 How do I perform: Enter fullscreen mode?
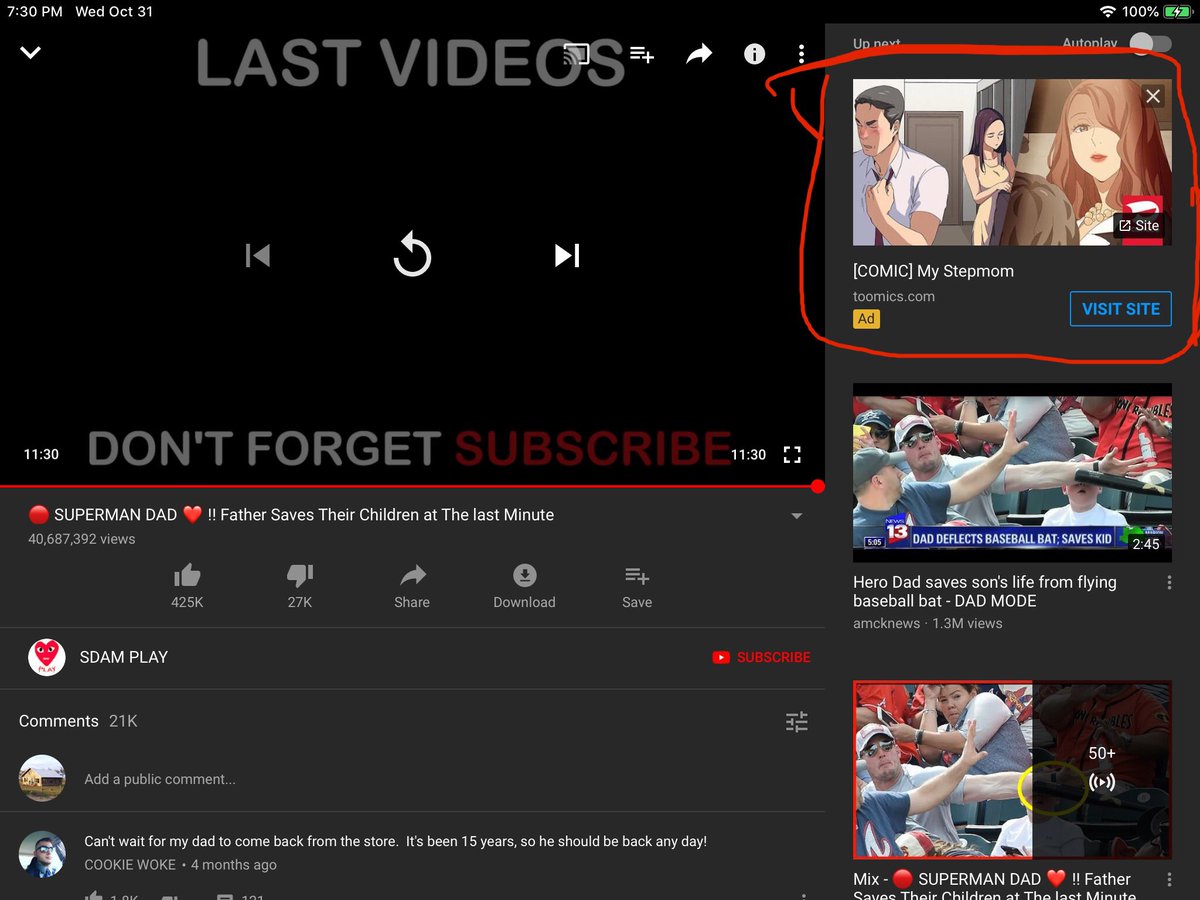point(792,455)
